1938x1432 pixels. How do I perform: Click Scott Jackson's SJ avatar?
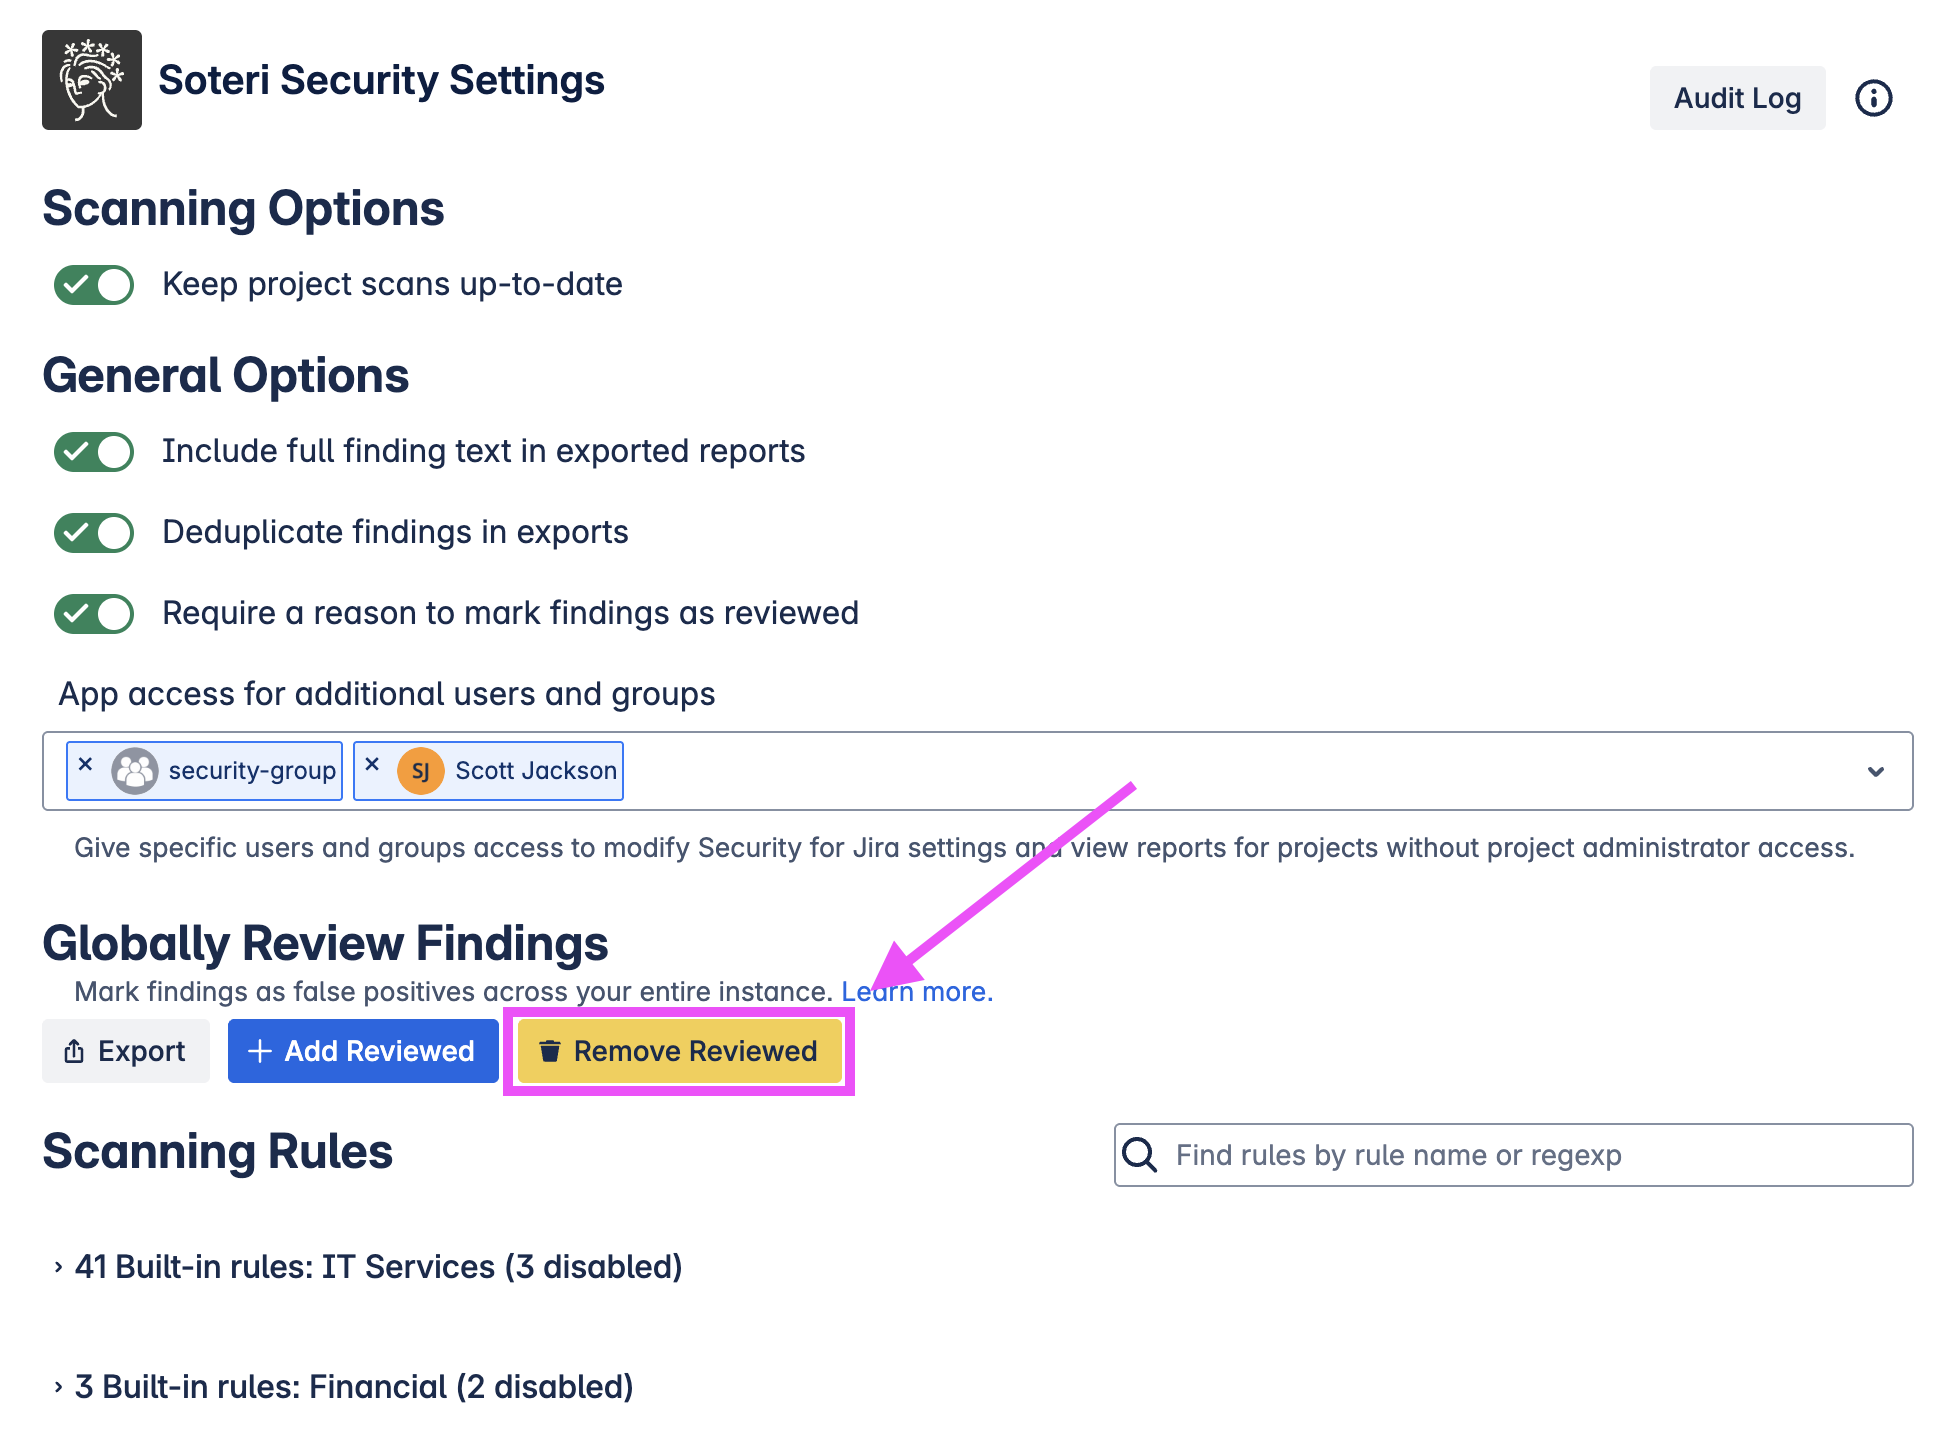[x=421, y=771]
